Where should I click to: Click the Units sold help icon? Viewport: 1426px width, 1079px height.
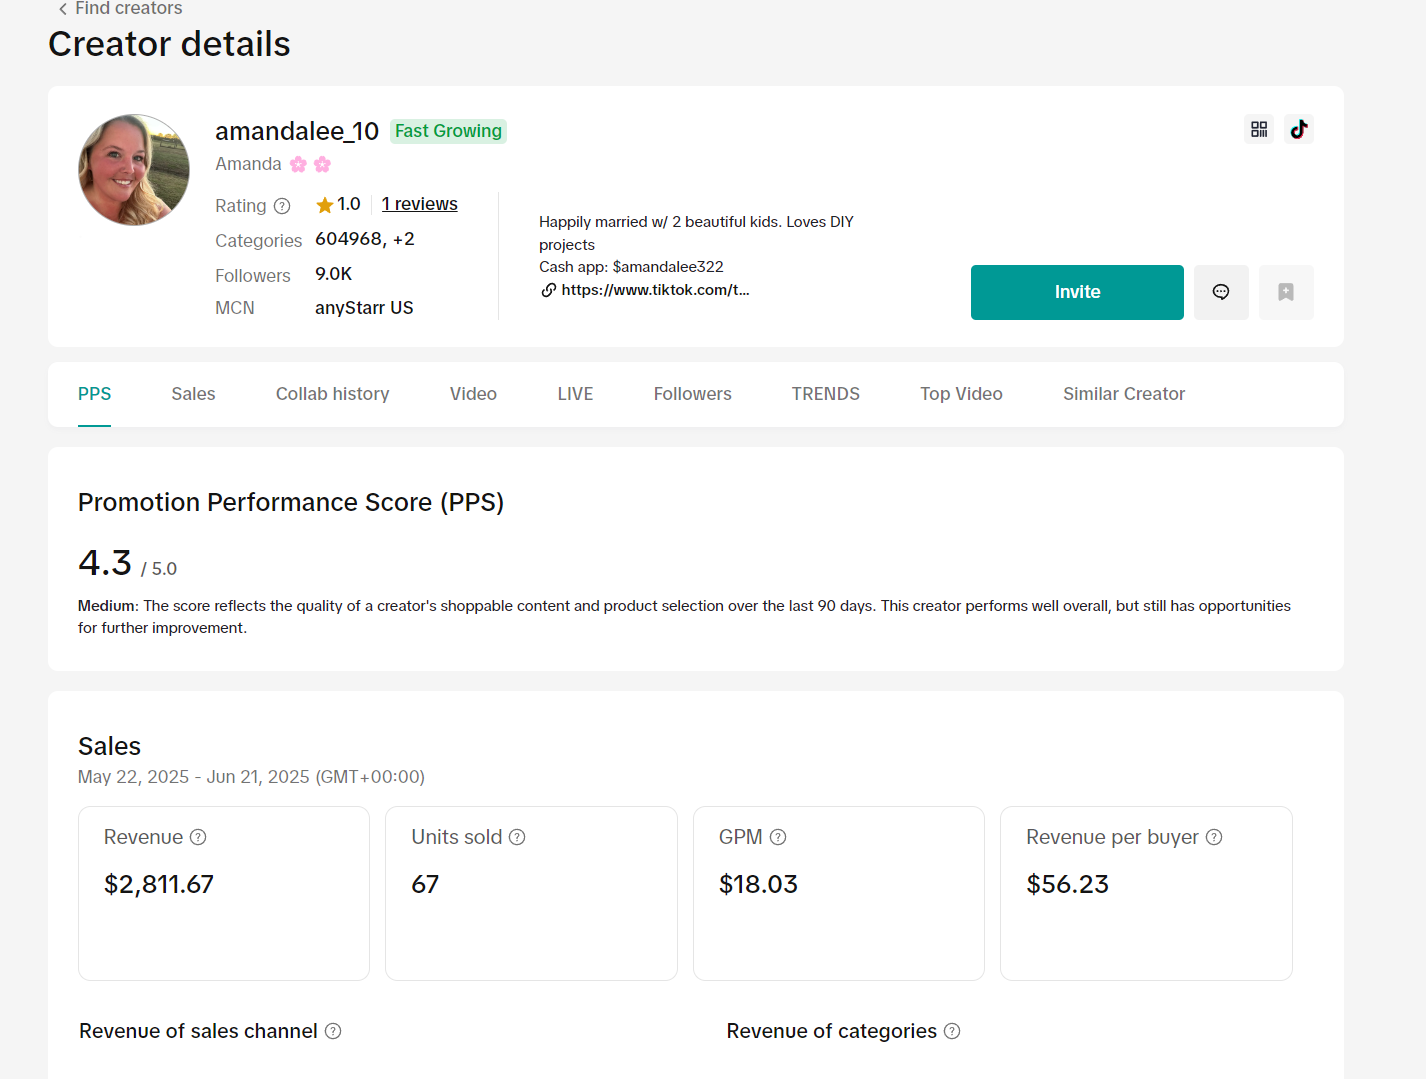(517, 837)
